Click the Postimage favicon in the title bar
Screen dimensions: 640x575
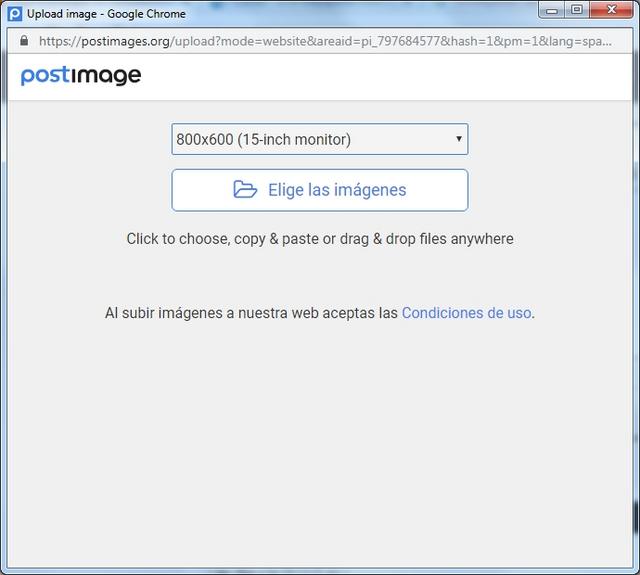tap(15, 14)
